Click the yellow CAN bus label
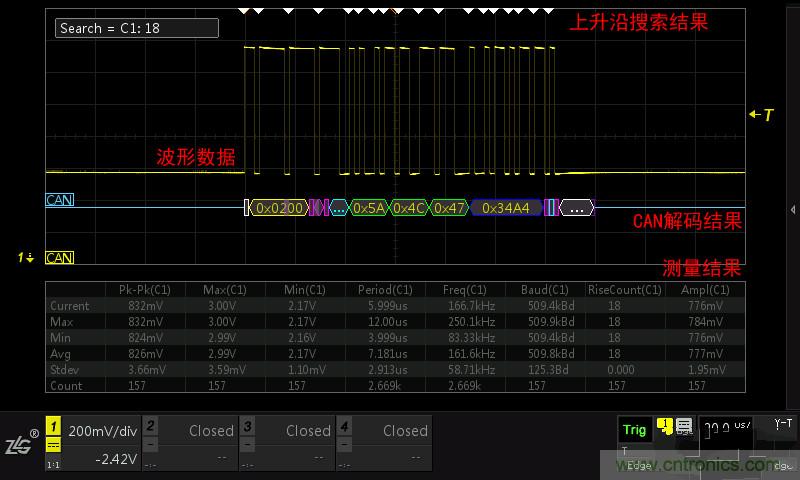The image size is (800, 480). pyautogui.click(x=60, y=258)
